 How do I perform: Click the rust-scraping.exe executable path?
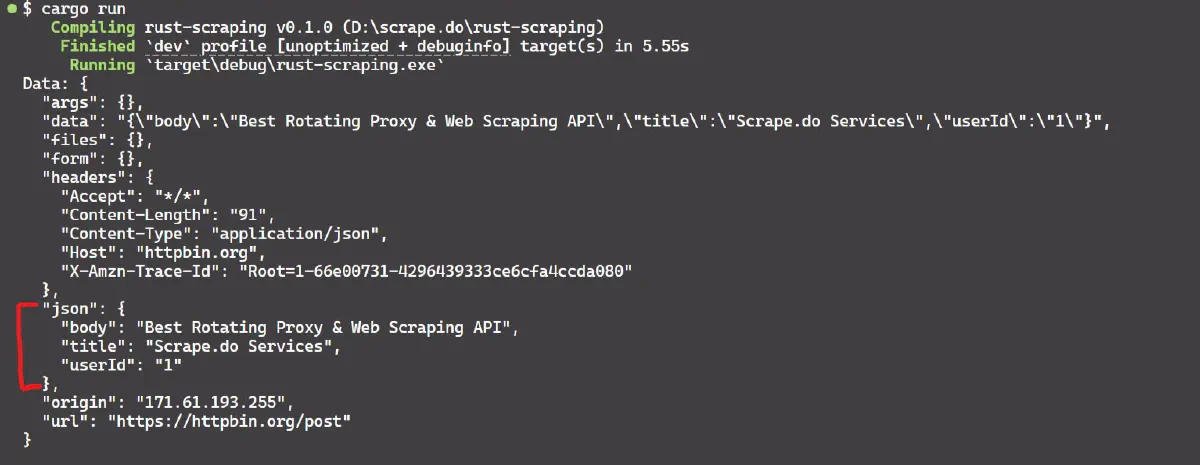297,65
